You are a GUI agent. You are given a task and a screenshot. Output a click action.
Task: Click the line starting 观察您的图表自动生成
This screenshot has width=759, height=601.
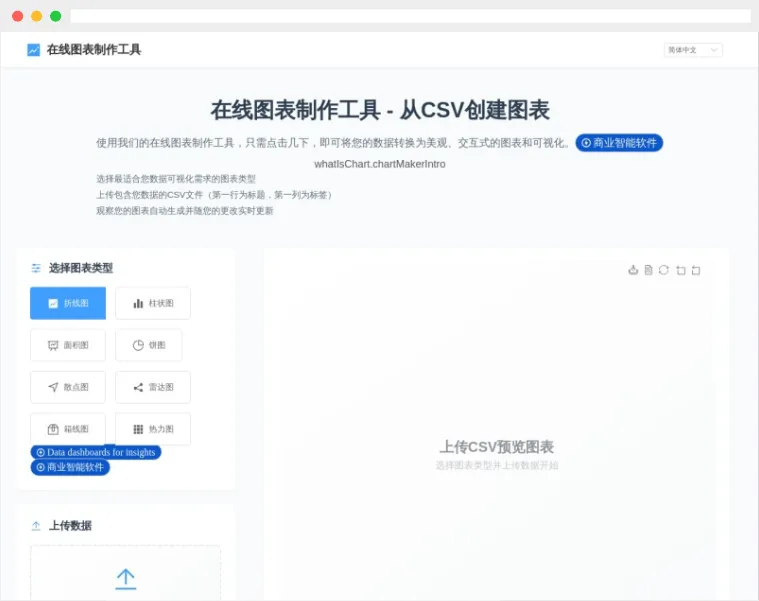tap(185, 210)
